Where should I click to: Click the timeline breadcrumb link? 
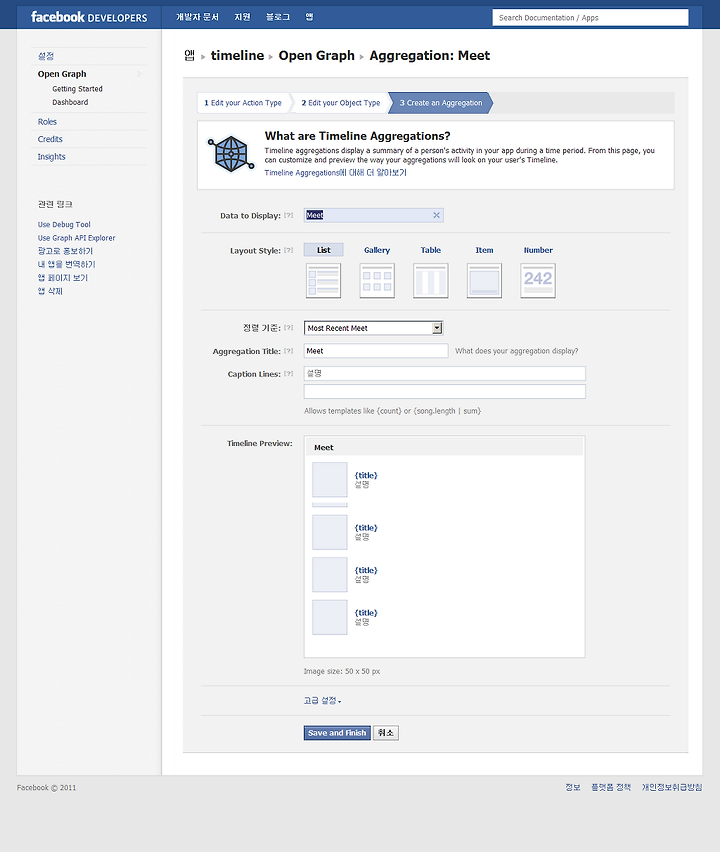(237, 55)
